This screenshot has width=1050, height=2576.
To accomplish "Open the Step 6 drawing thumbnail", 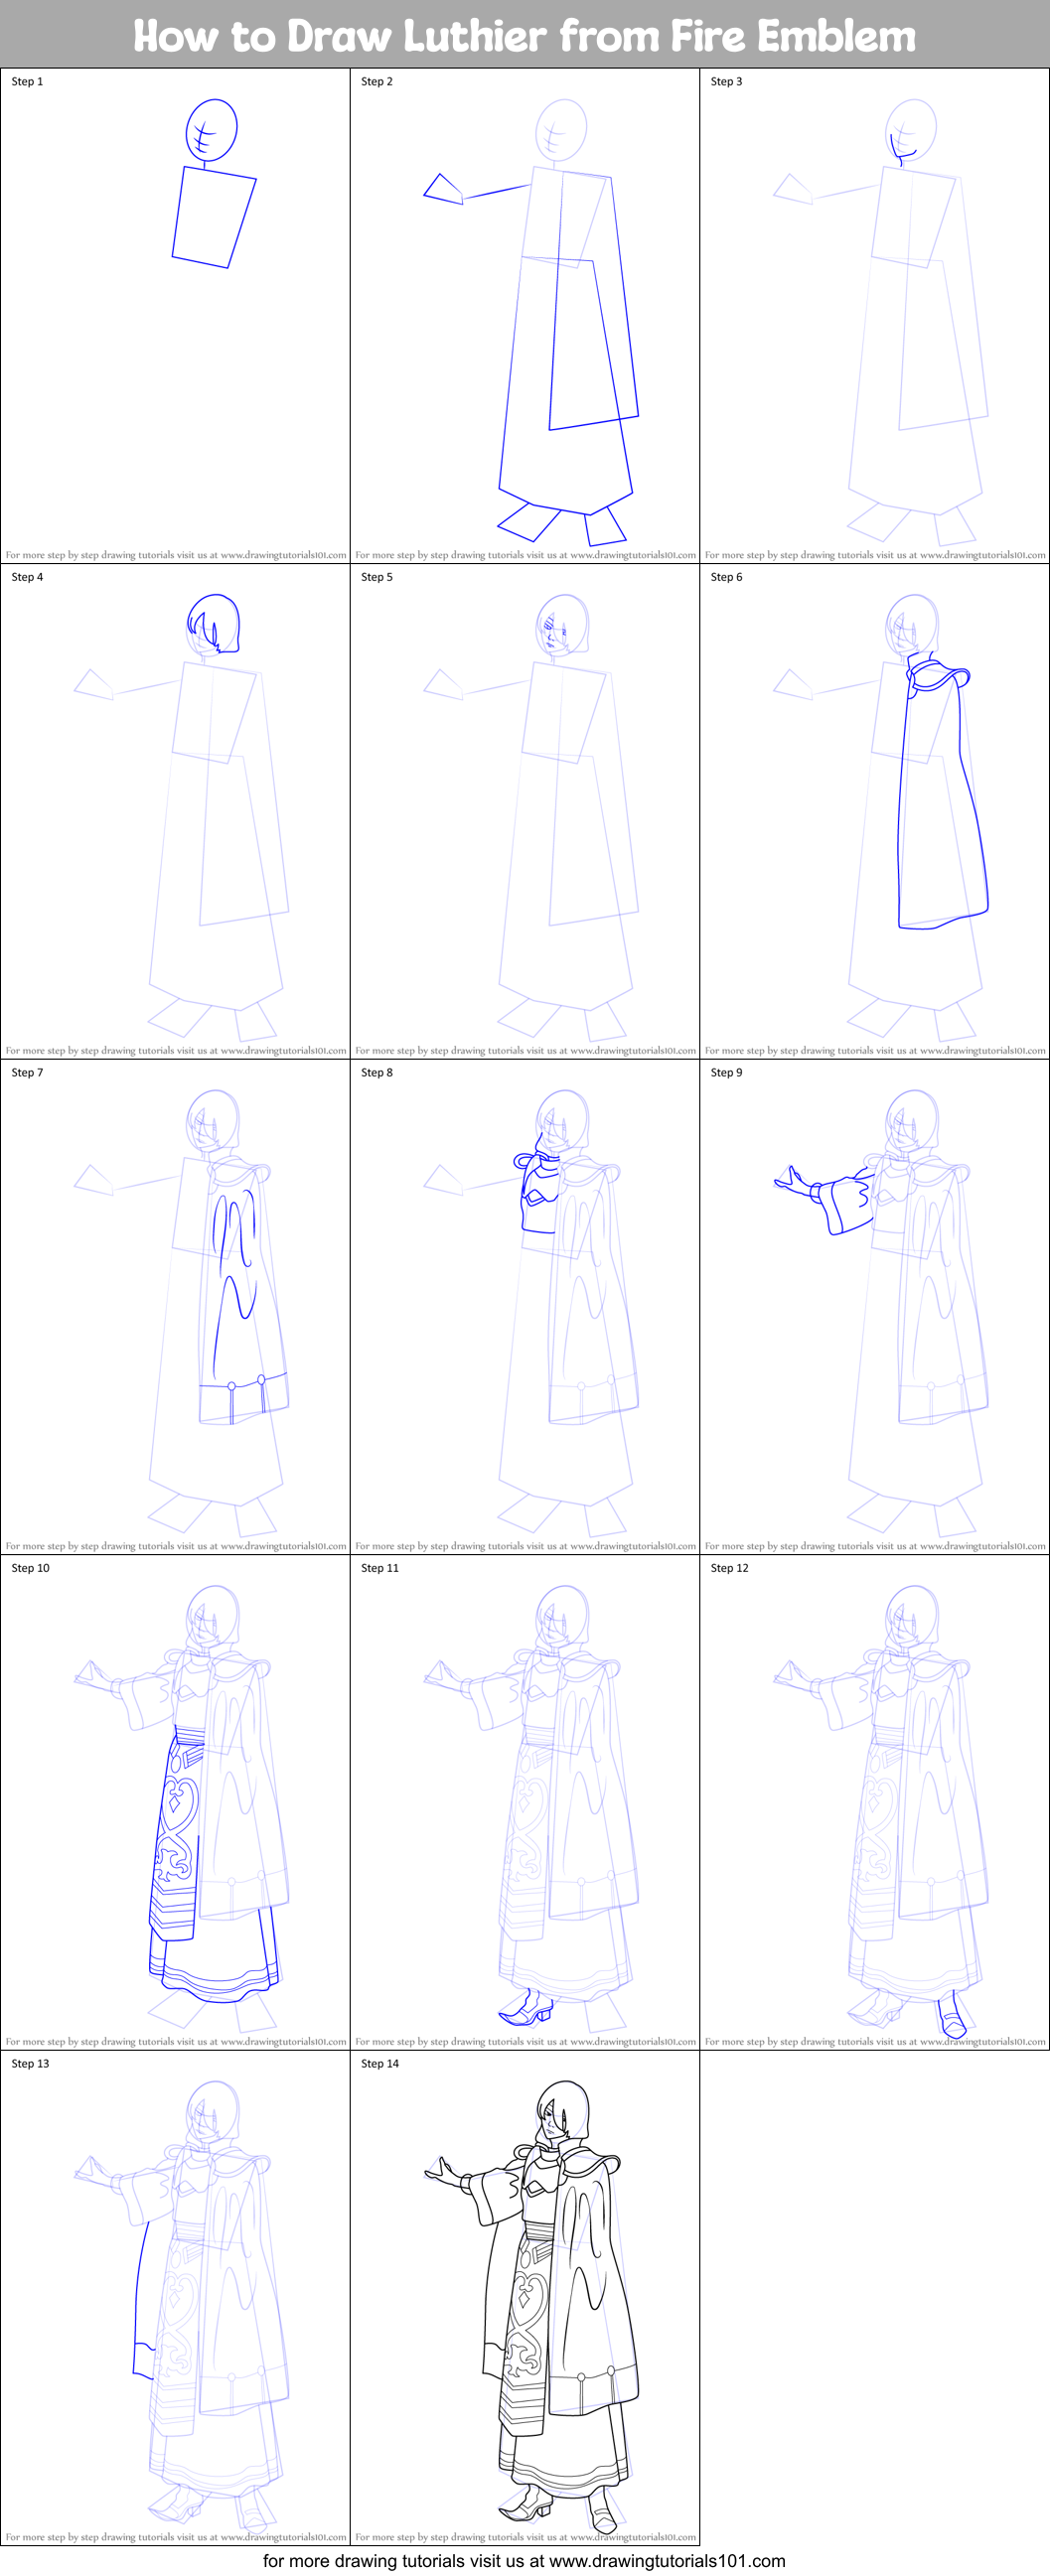I will point(875,811).
